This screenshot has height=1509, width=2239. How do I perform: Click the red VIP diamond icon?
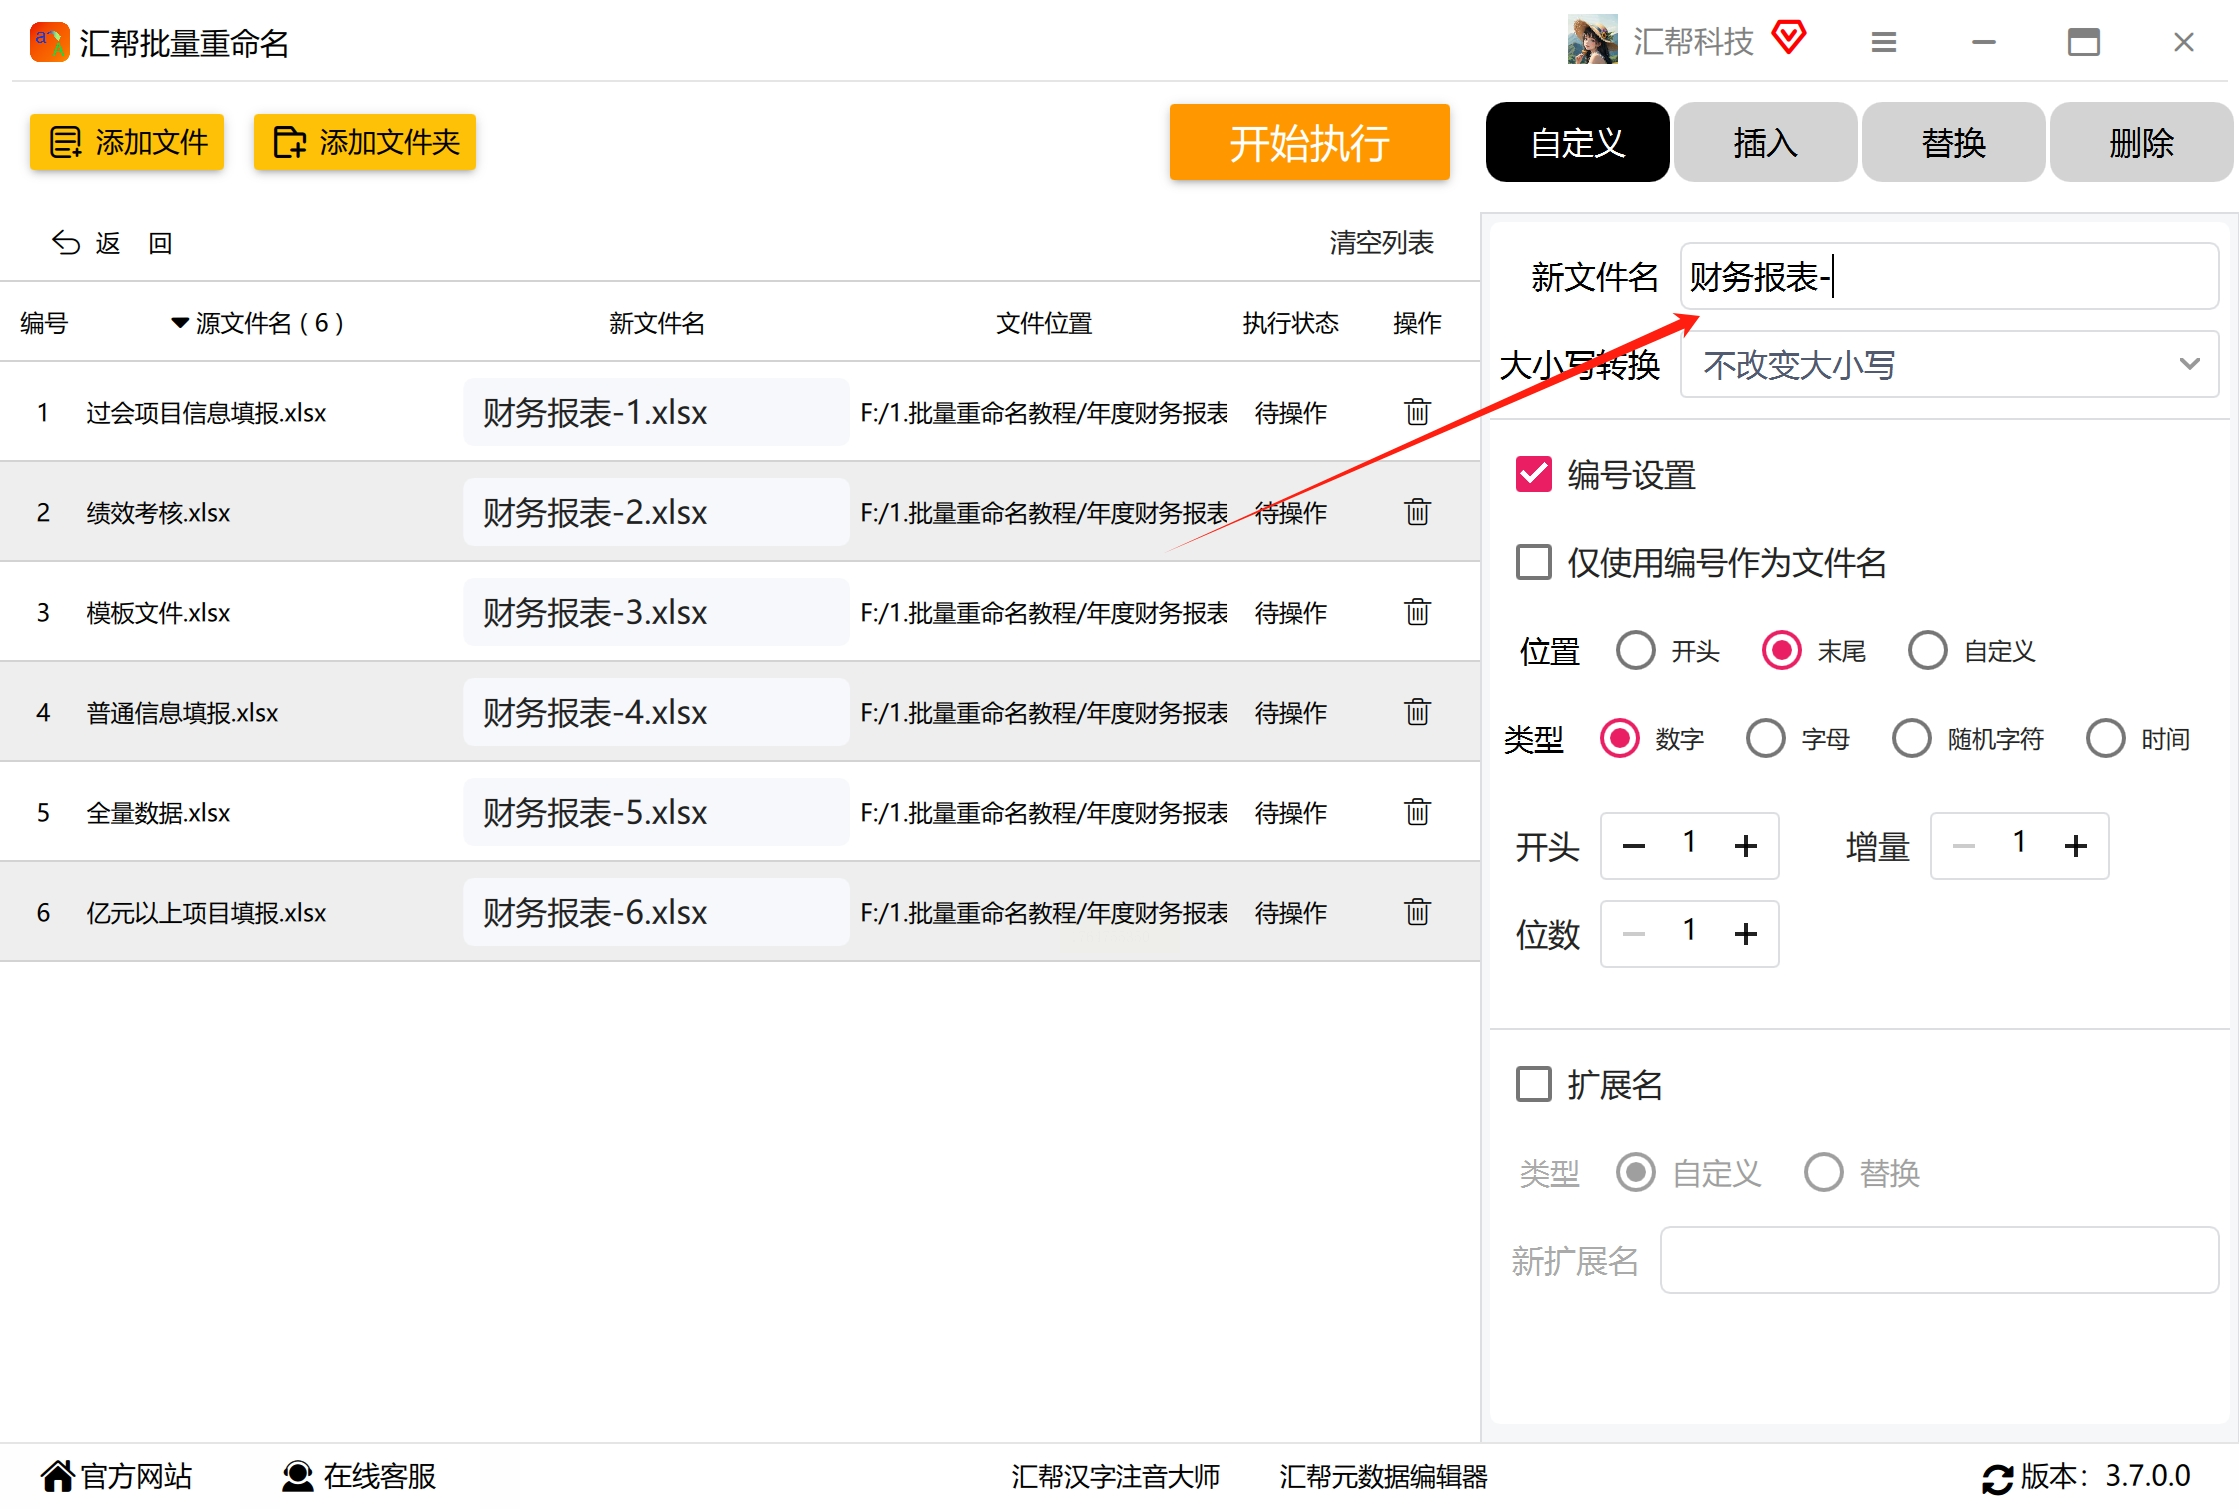pos(1789,38)
